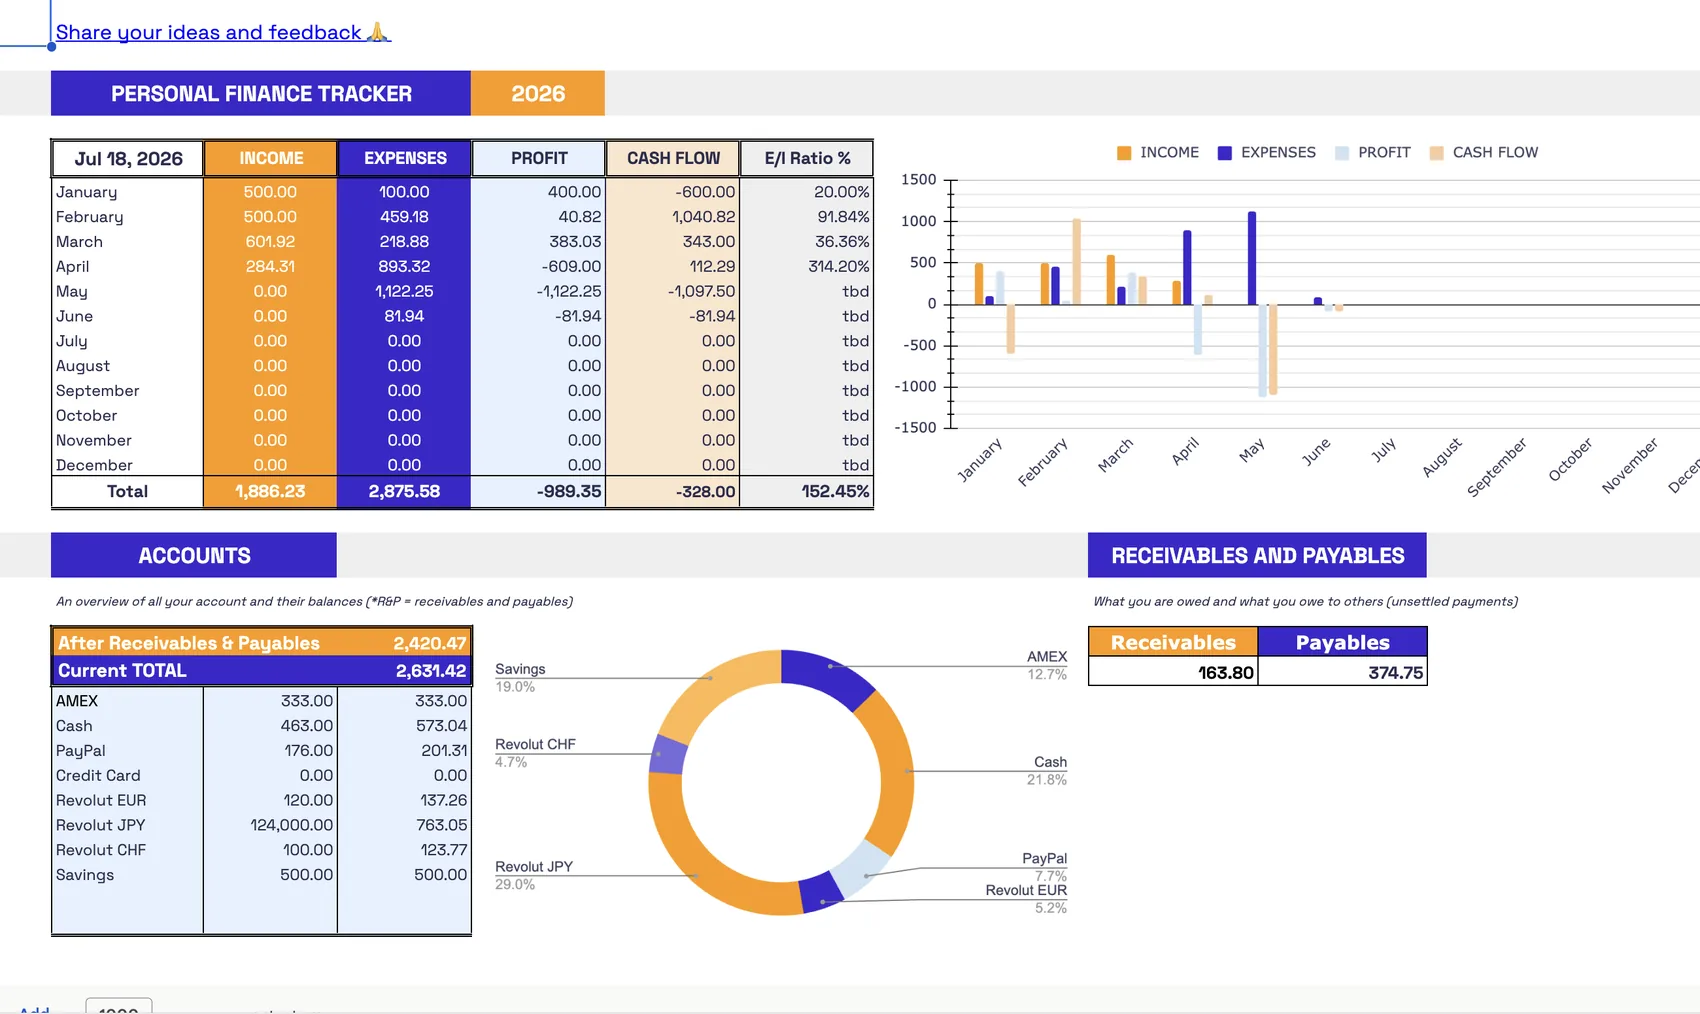
Task: Select the orange 2026 year cell
Action: (x=538, y=93)
